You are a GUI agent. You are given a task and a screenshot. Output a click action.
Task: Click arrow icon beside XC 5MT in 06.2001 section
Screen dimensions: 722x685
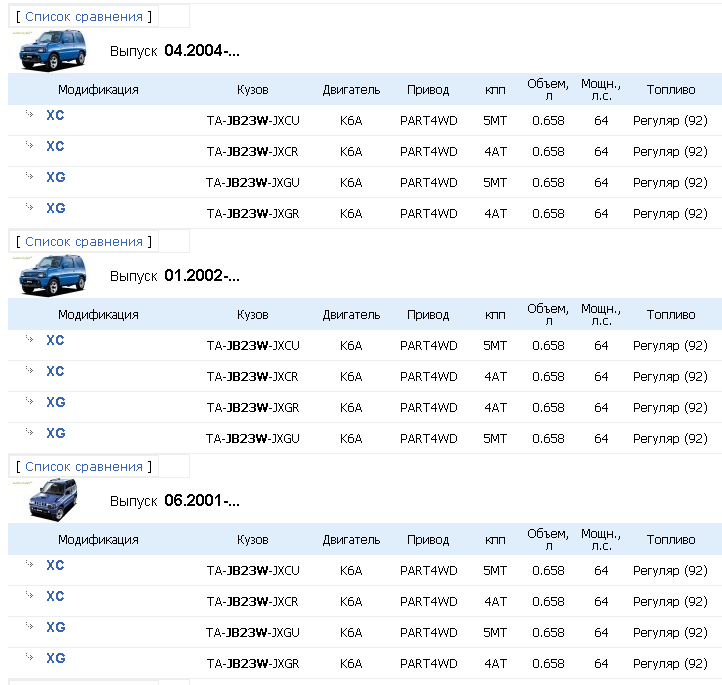point(30,565)
